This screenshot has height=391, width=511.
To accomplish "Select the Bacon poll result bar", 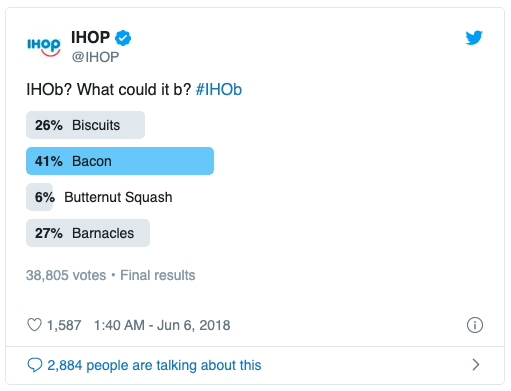I will pos(120,161).
